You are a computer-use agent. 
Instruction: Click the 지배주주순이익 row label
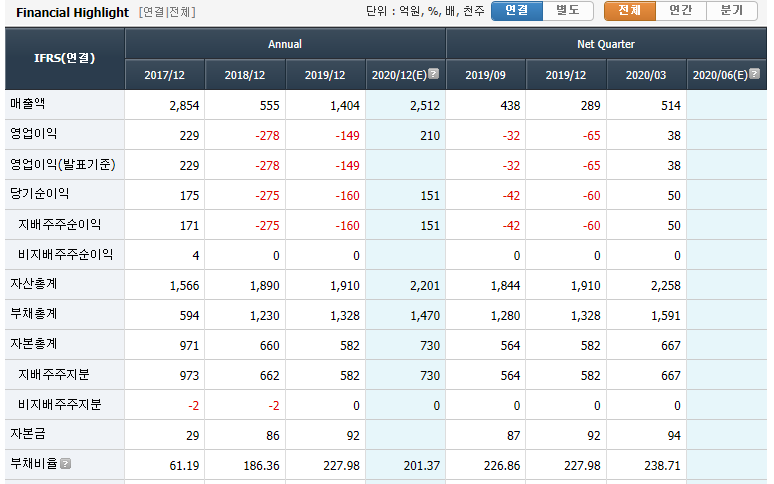click(x=59, y=224)
